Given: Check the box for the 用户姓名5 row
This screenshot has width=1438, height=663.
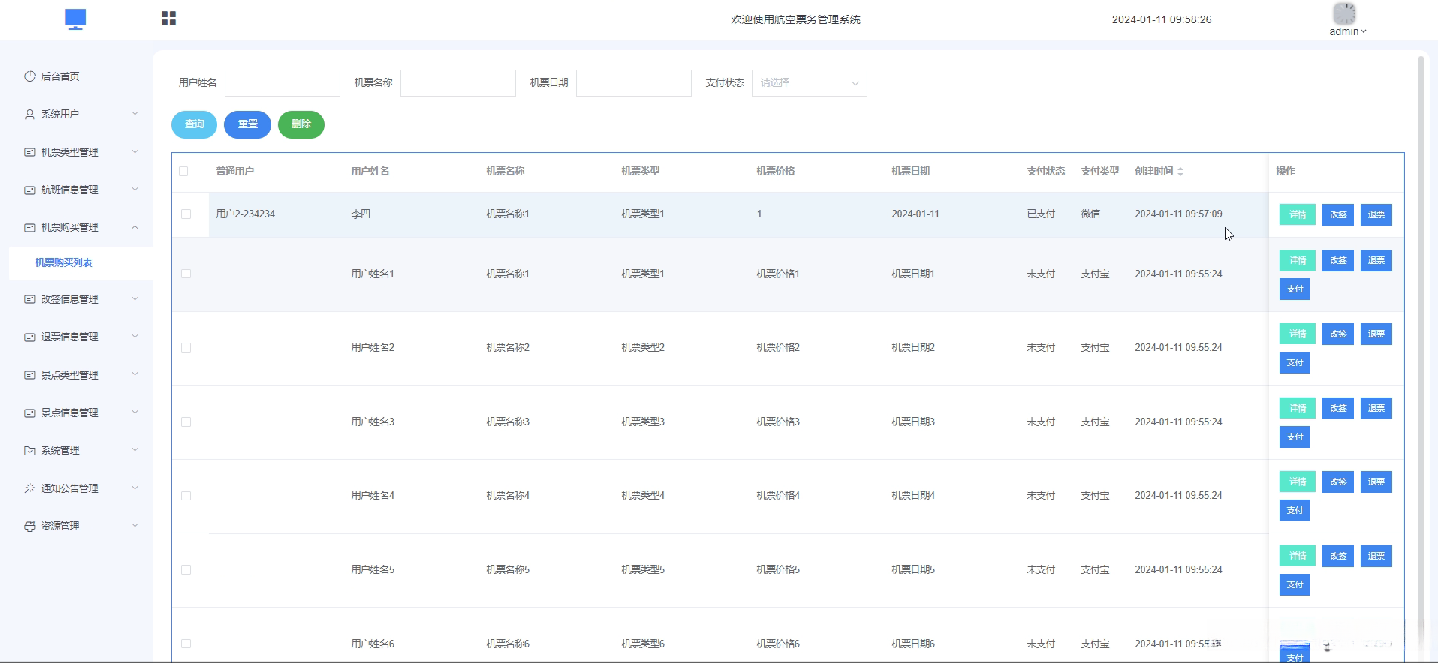Looking at the screenshot, I should (186, 570).
